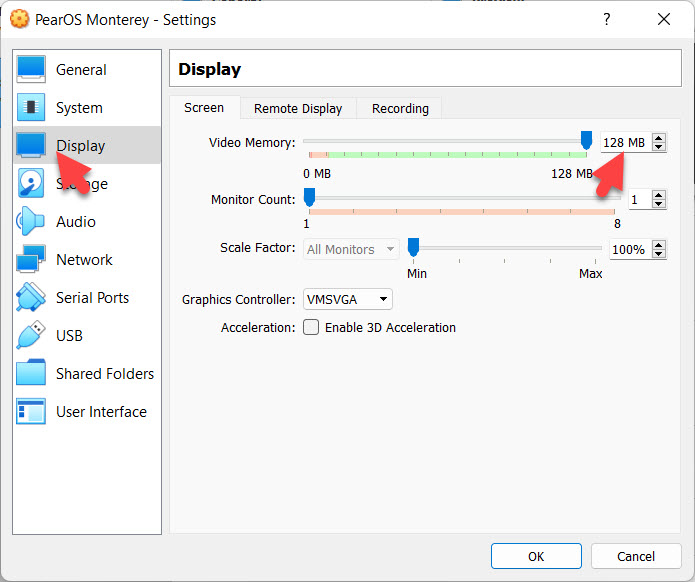Click the Graphics Controller label
Image resolution: width=695 pixels, height=582 pixels.
pyautogui.click(x=238, y=300)
